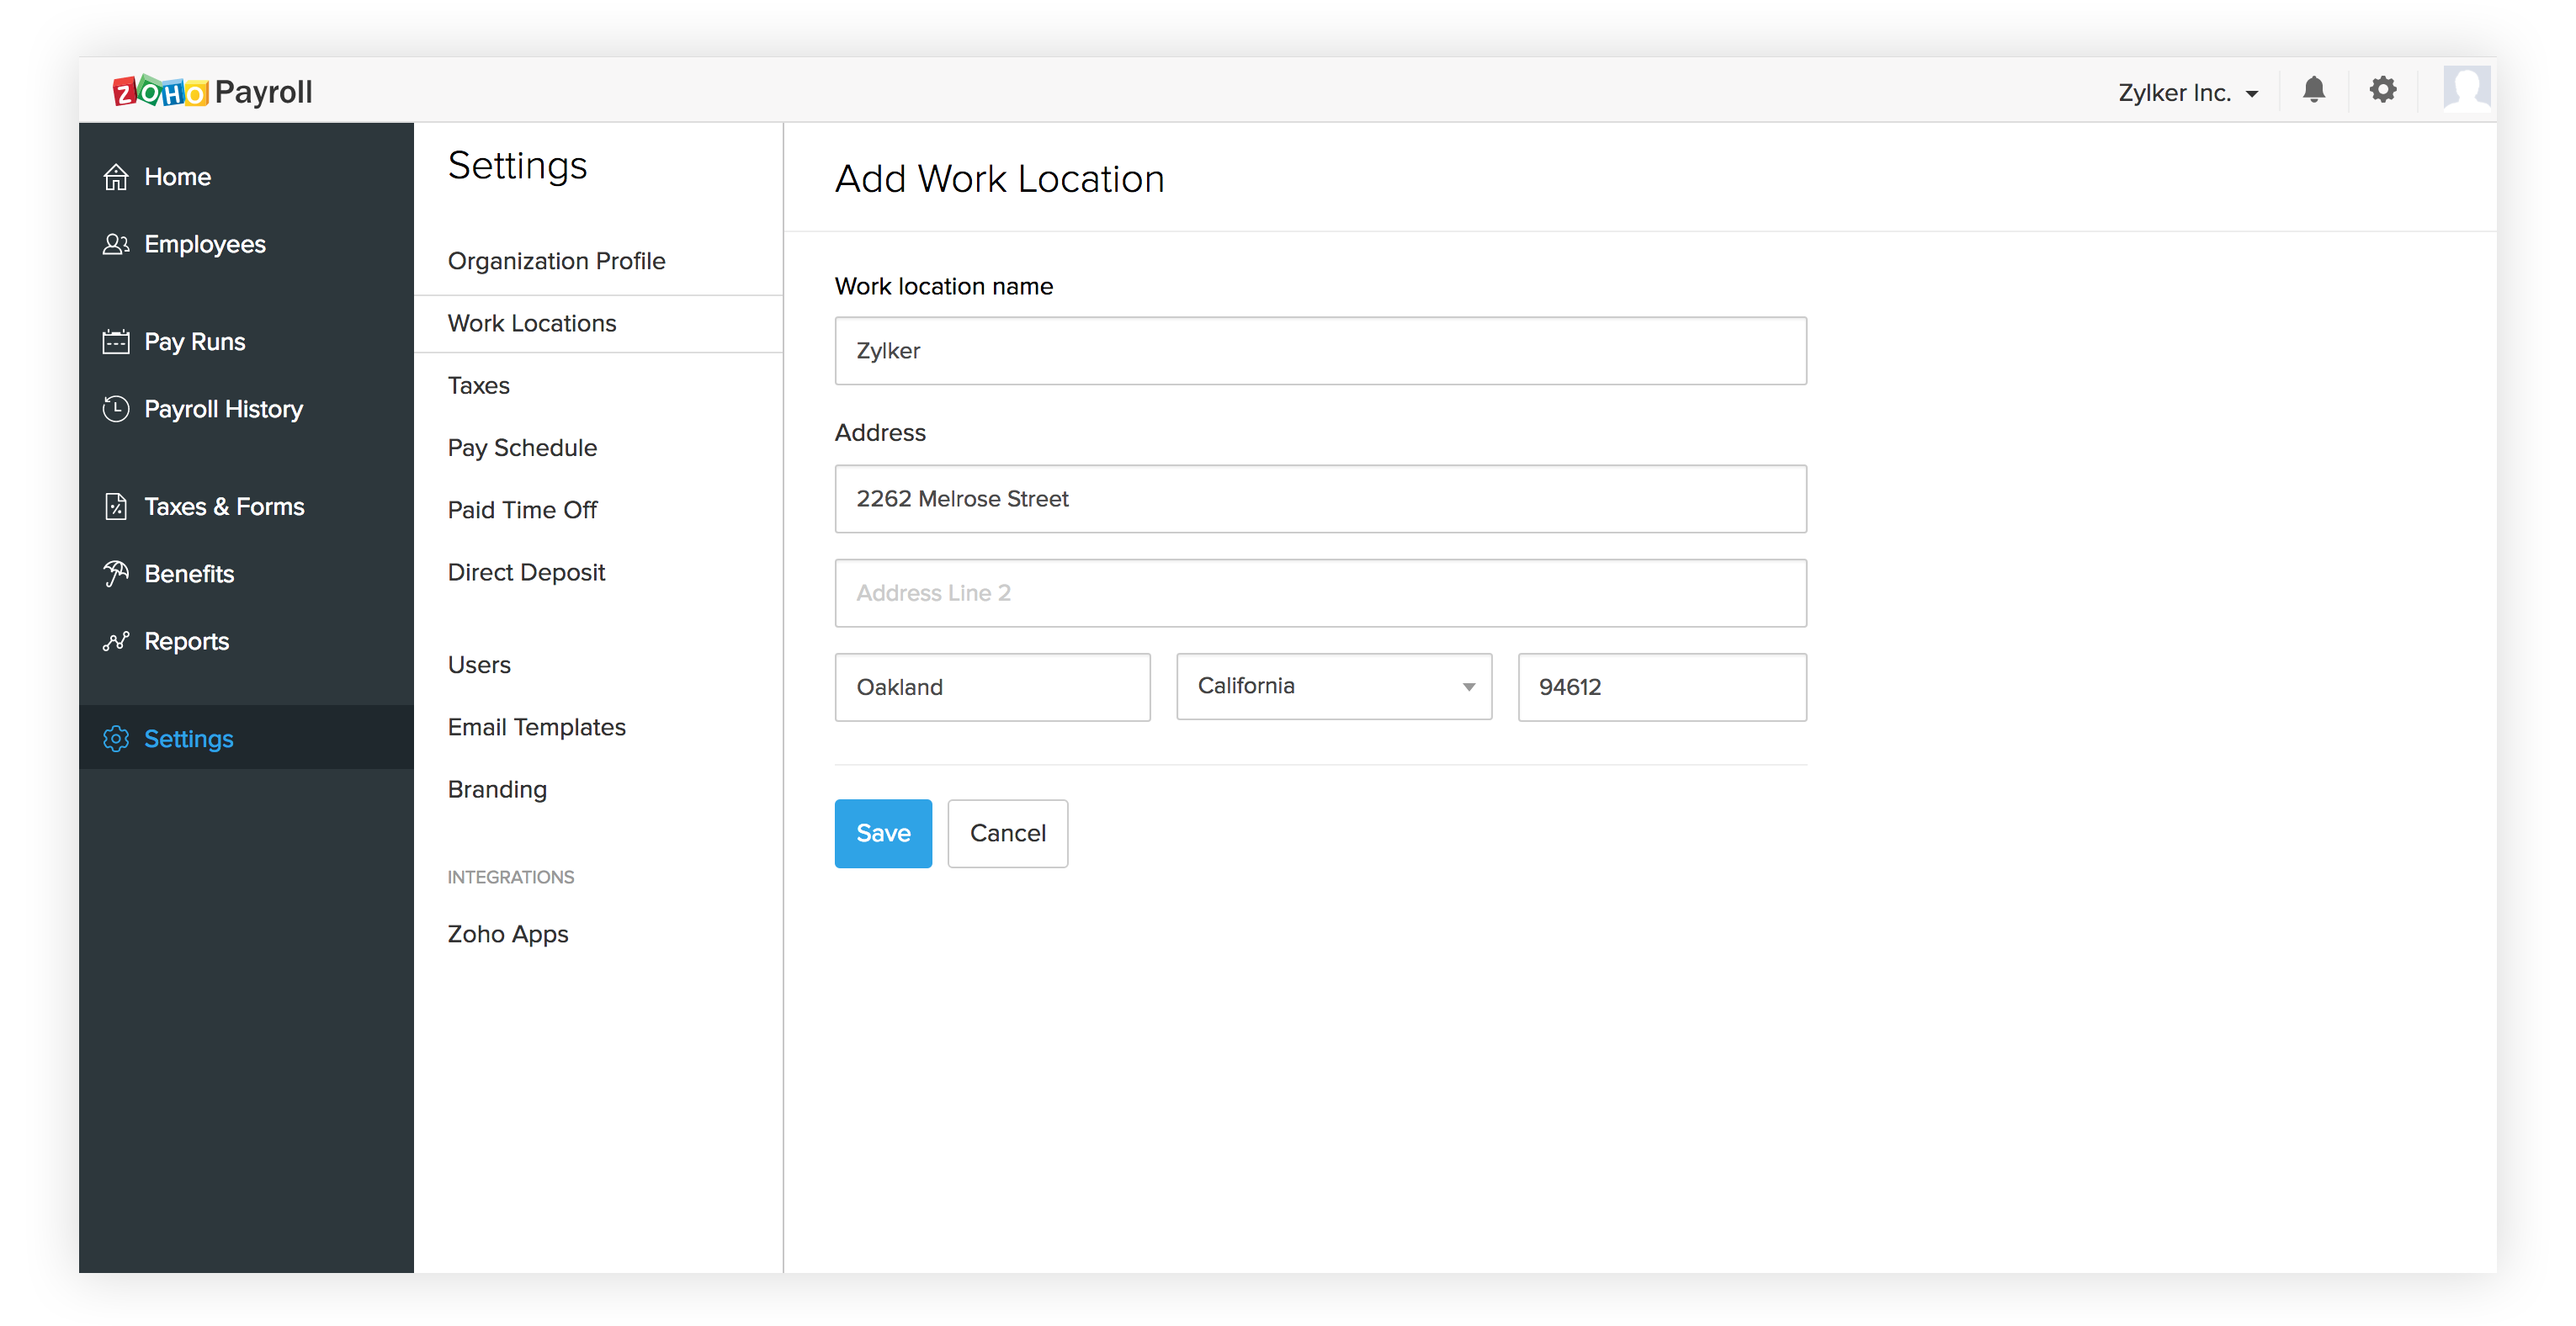
Task: Open the California state dropdown
Action: coord(1333,686)
